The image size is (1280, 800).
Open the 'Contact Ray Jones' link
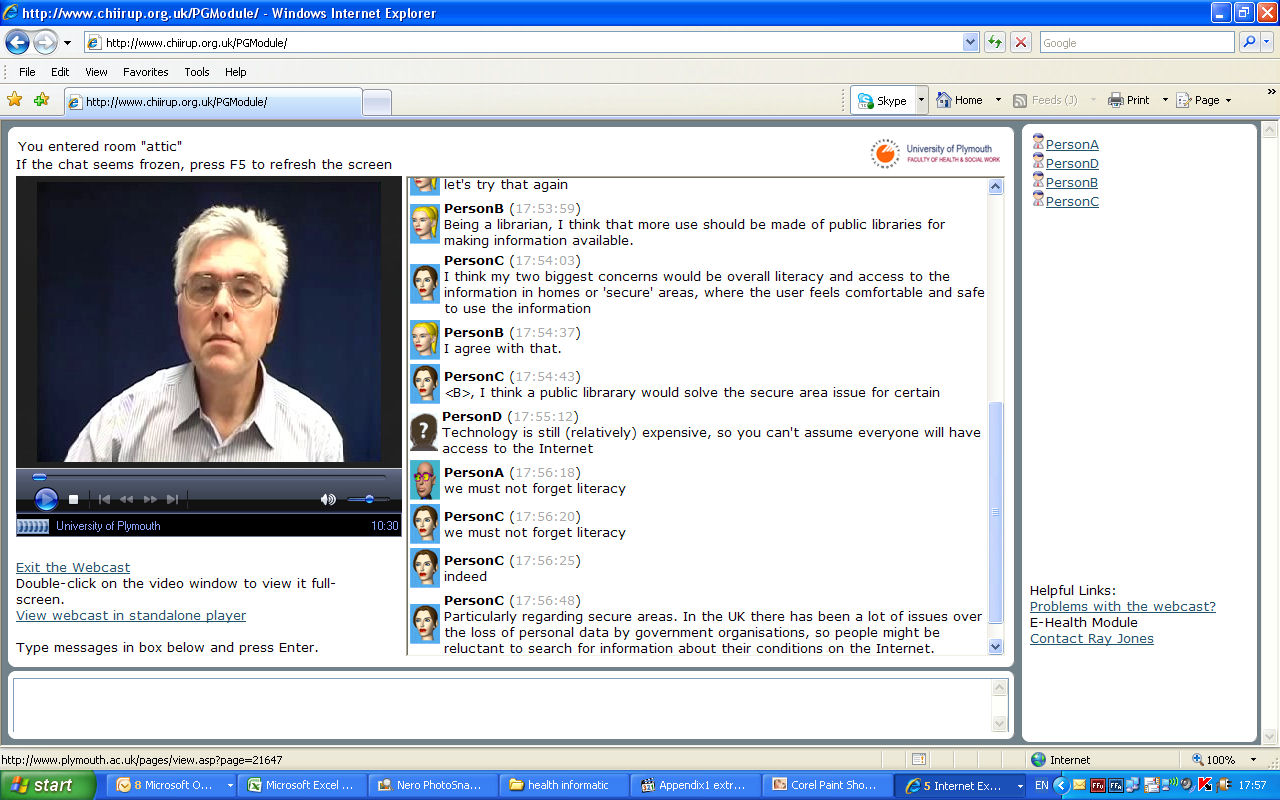point(1091,638)
